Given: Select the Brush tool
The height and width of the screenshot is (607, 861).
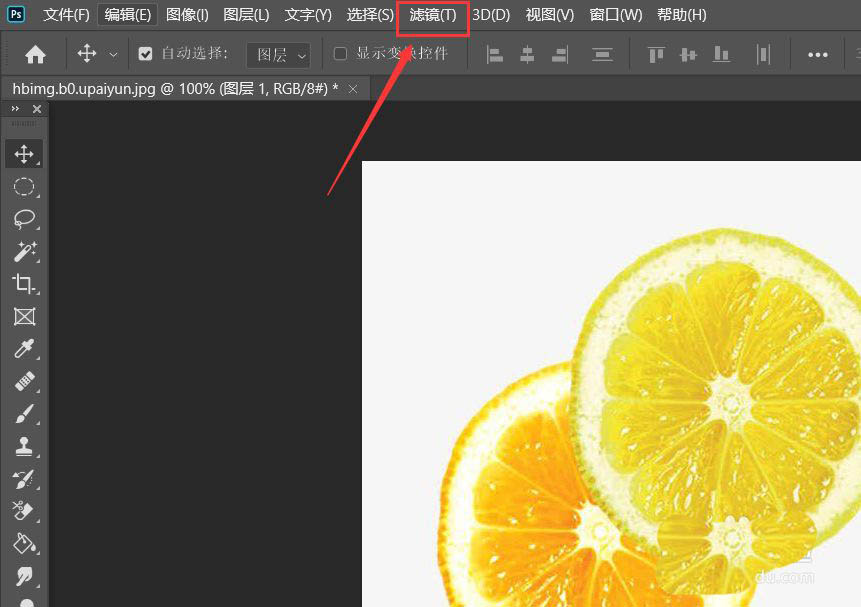Looking at the screenshot, I should coord(24,414).
